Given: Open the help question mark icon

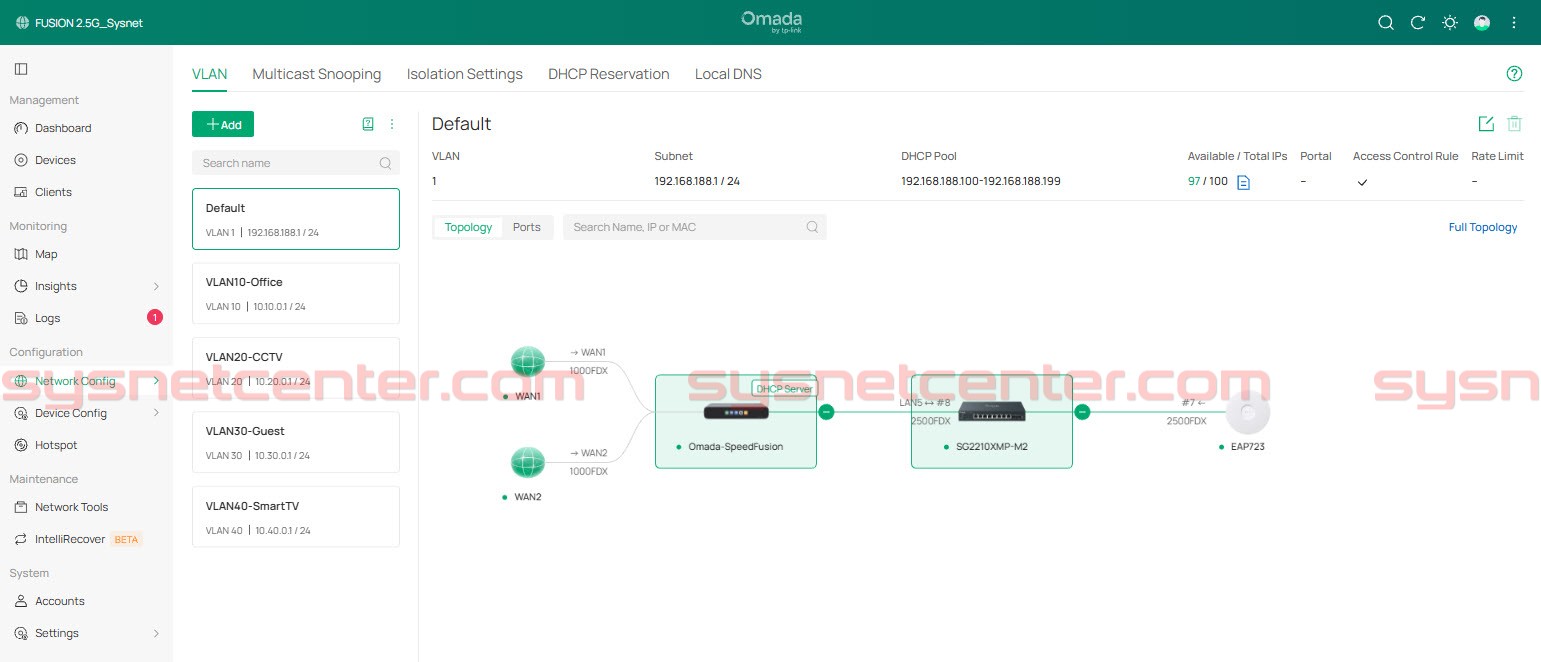Looking at the screenshot, I should [1514, 74].
